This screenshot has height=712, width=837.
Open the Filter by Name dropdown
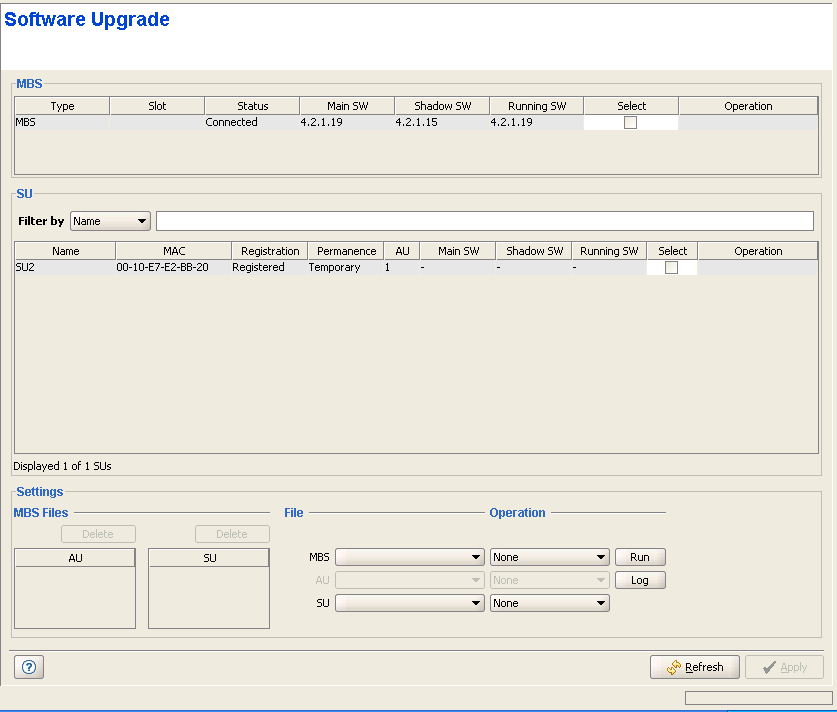(x=110, y=221)
